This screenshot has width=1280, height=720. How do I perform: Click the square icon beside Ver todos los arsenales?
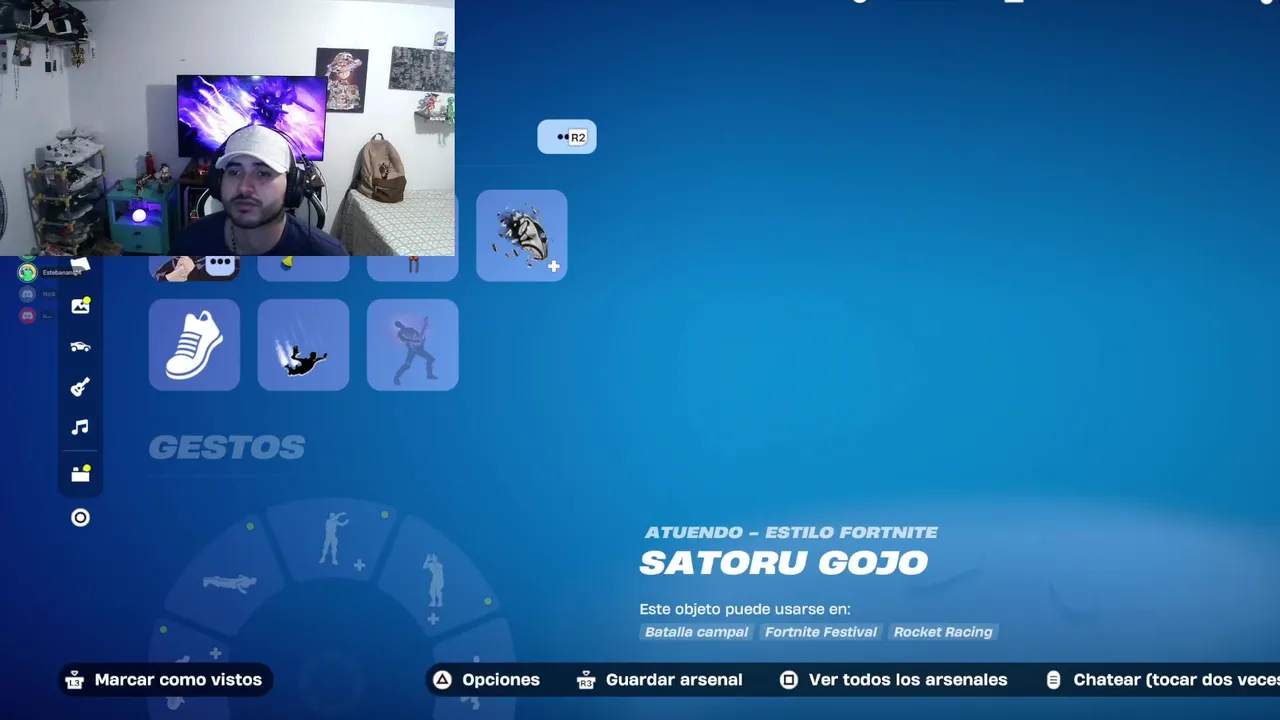tap(789, 680)
